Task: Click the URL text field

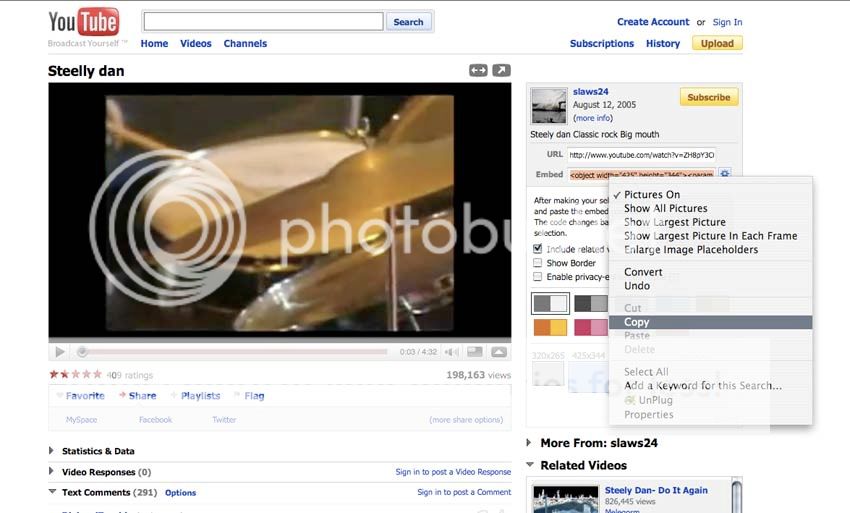Action: (642, 155)
